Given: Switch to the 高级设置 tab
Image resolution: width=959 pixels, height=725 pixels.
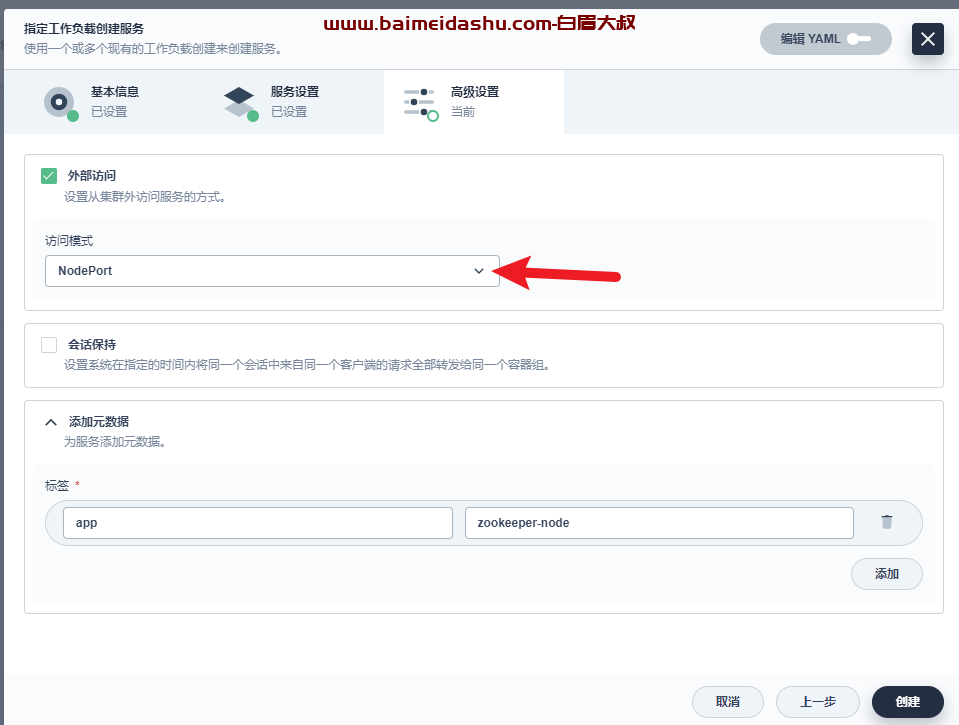Looking at the screenshot, I should tap(474, 102).
